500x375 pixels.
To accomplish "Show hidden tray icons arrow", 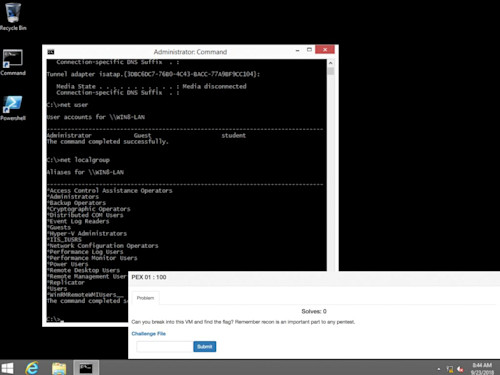I will click(x=439, y=369).
